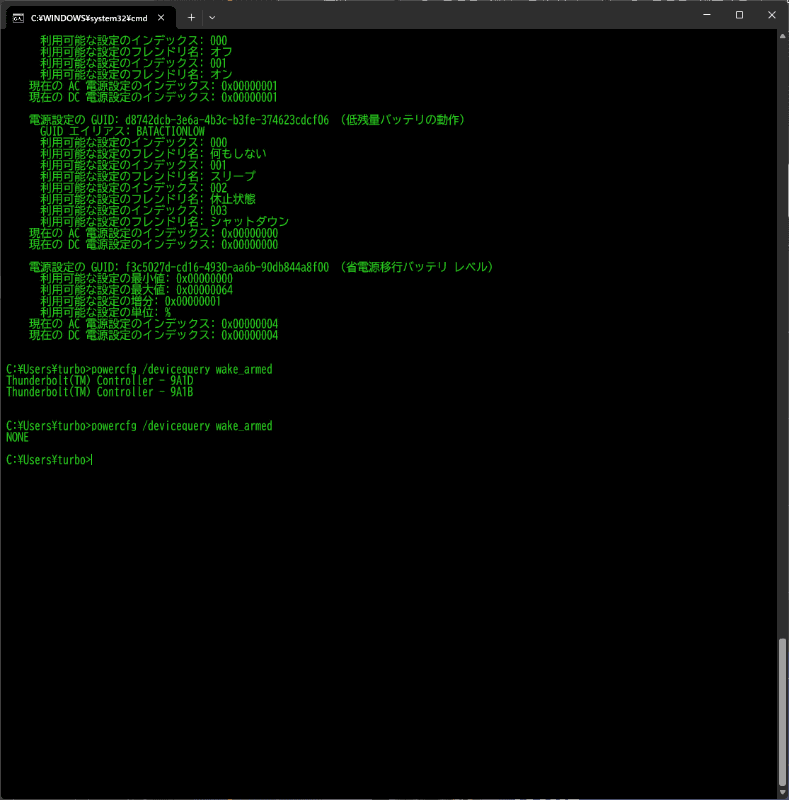Click the オン friendly name line
The width and height of the screenshot is (789, 800).
136,74
